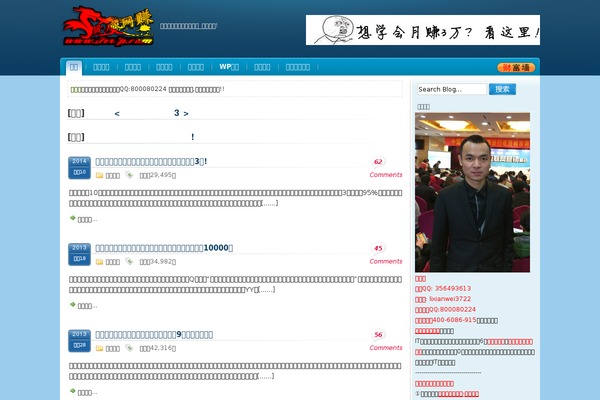The width and height of the screenshot is (600, 400).
Task: Open the 45 comments bubble
Action: click(x=378, y=248)
